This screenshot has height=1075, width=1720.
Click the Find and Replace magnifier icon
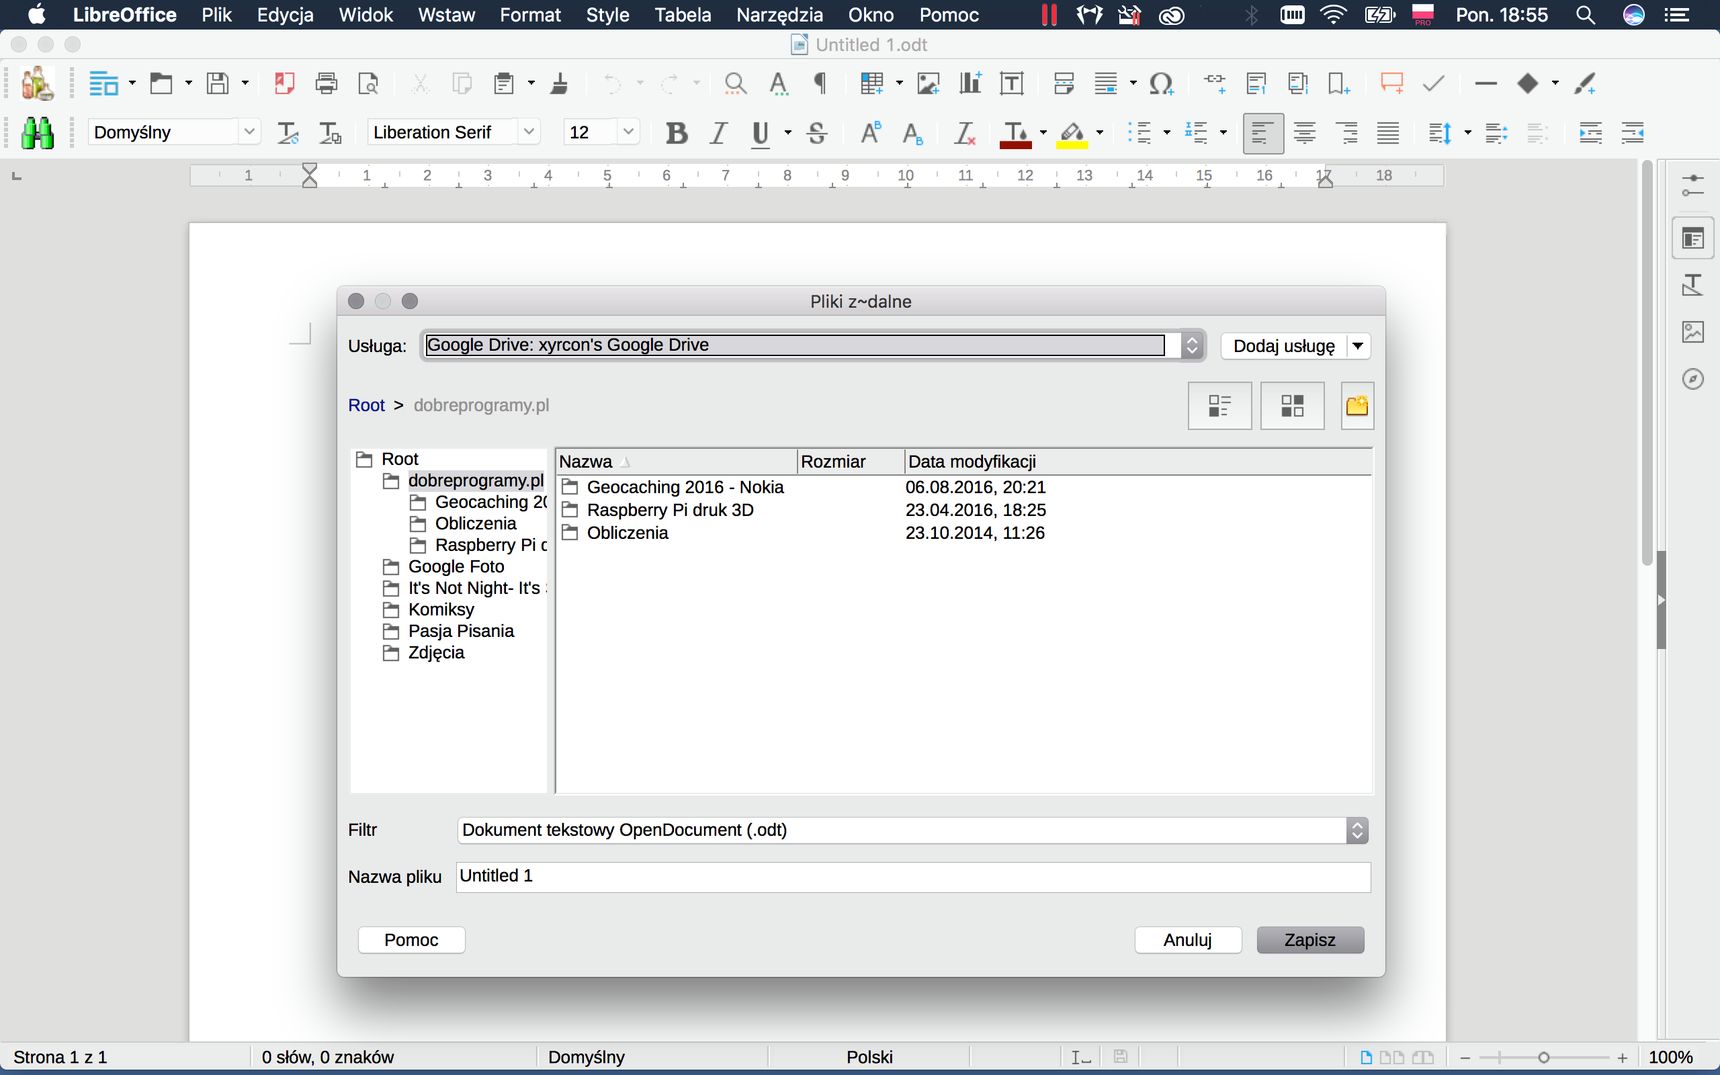coord(735,84)
